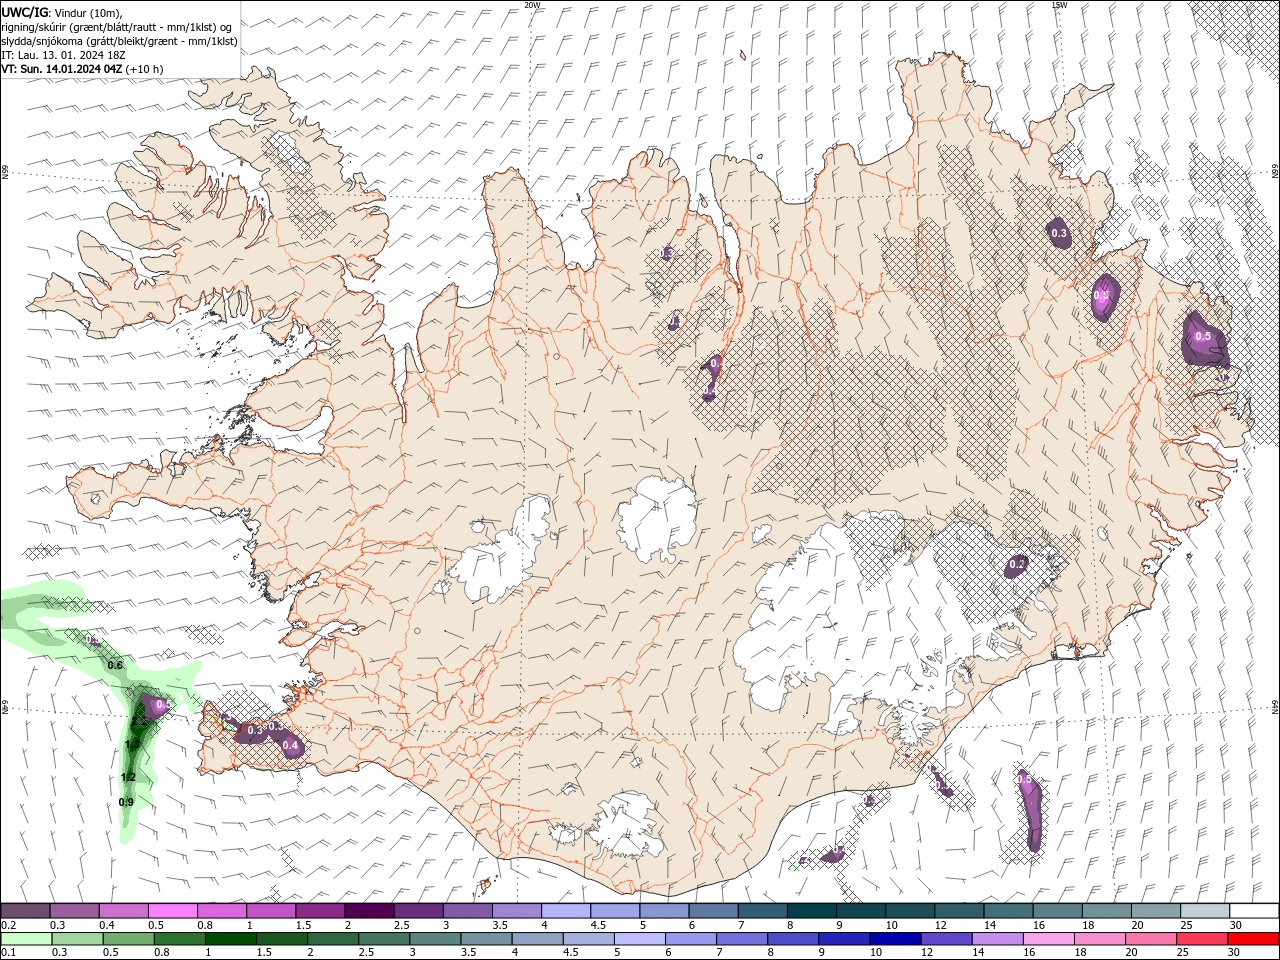Pick the dark teal swatch after 9 on the upper scale
Image resolution: width=1280 pixels, height=960 pixels.
(859, 910)
